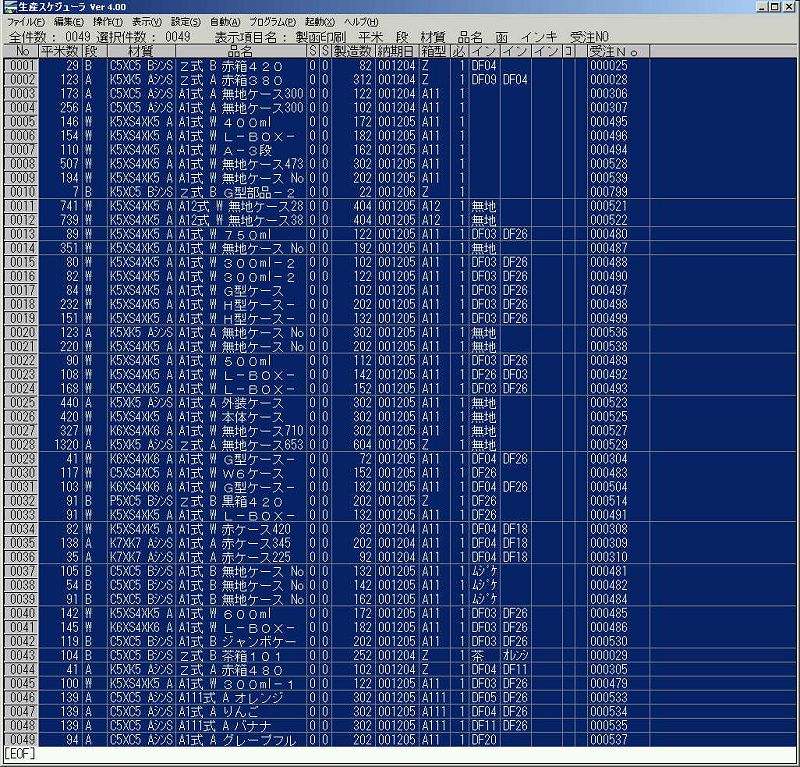This screenshot has width=800, height=767.
Task: Click the 納期日 column header
Action: (395, 51)
